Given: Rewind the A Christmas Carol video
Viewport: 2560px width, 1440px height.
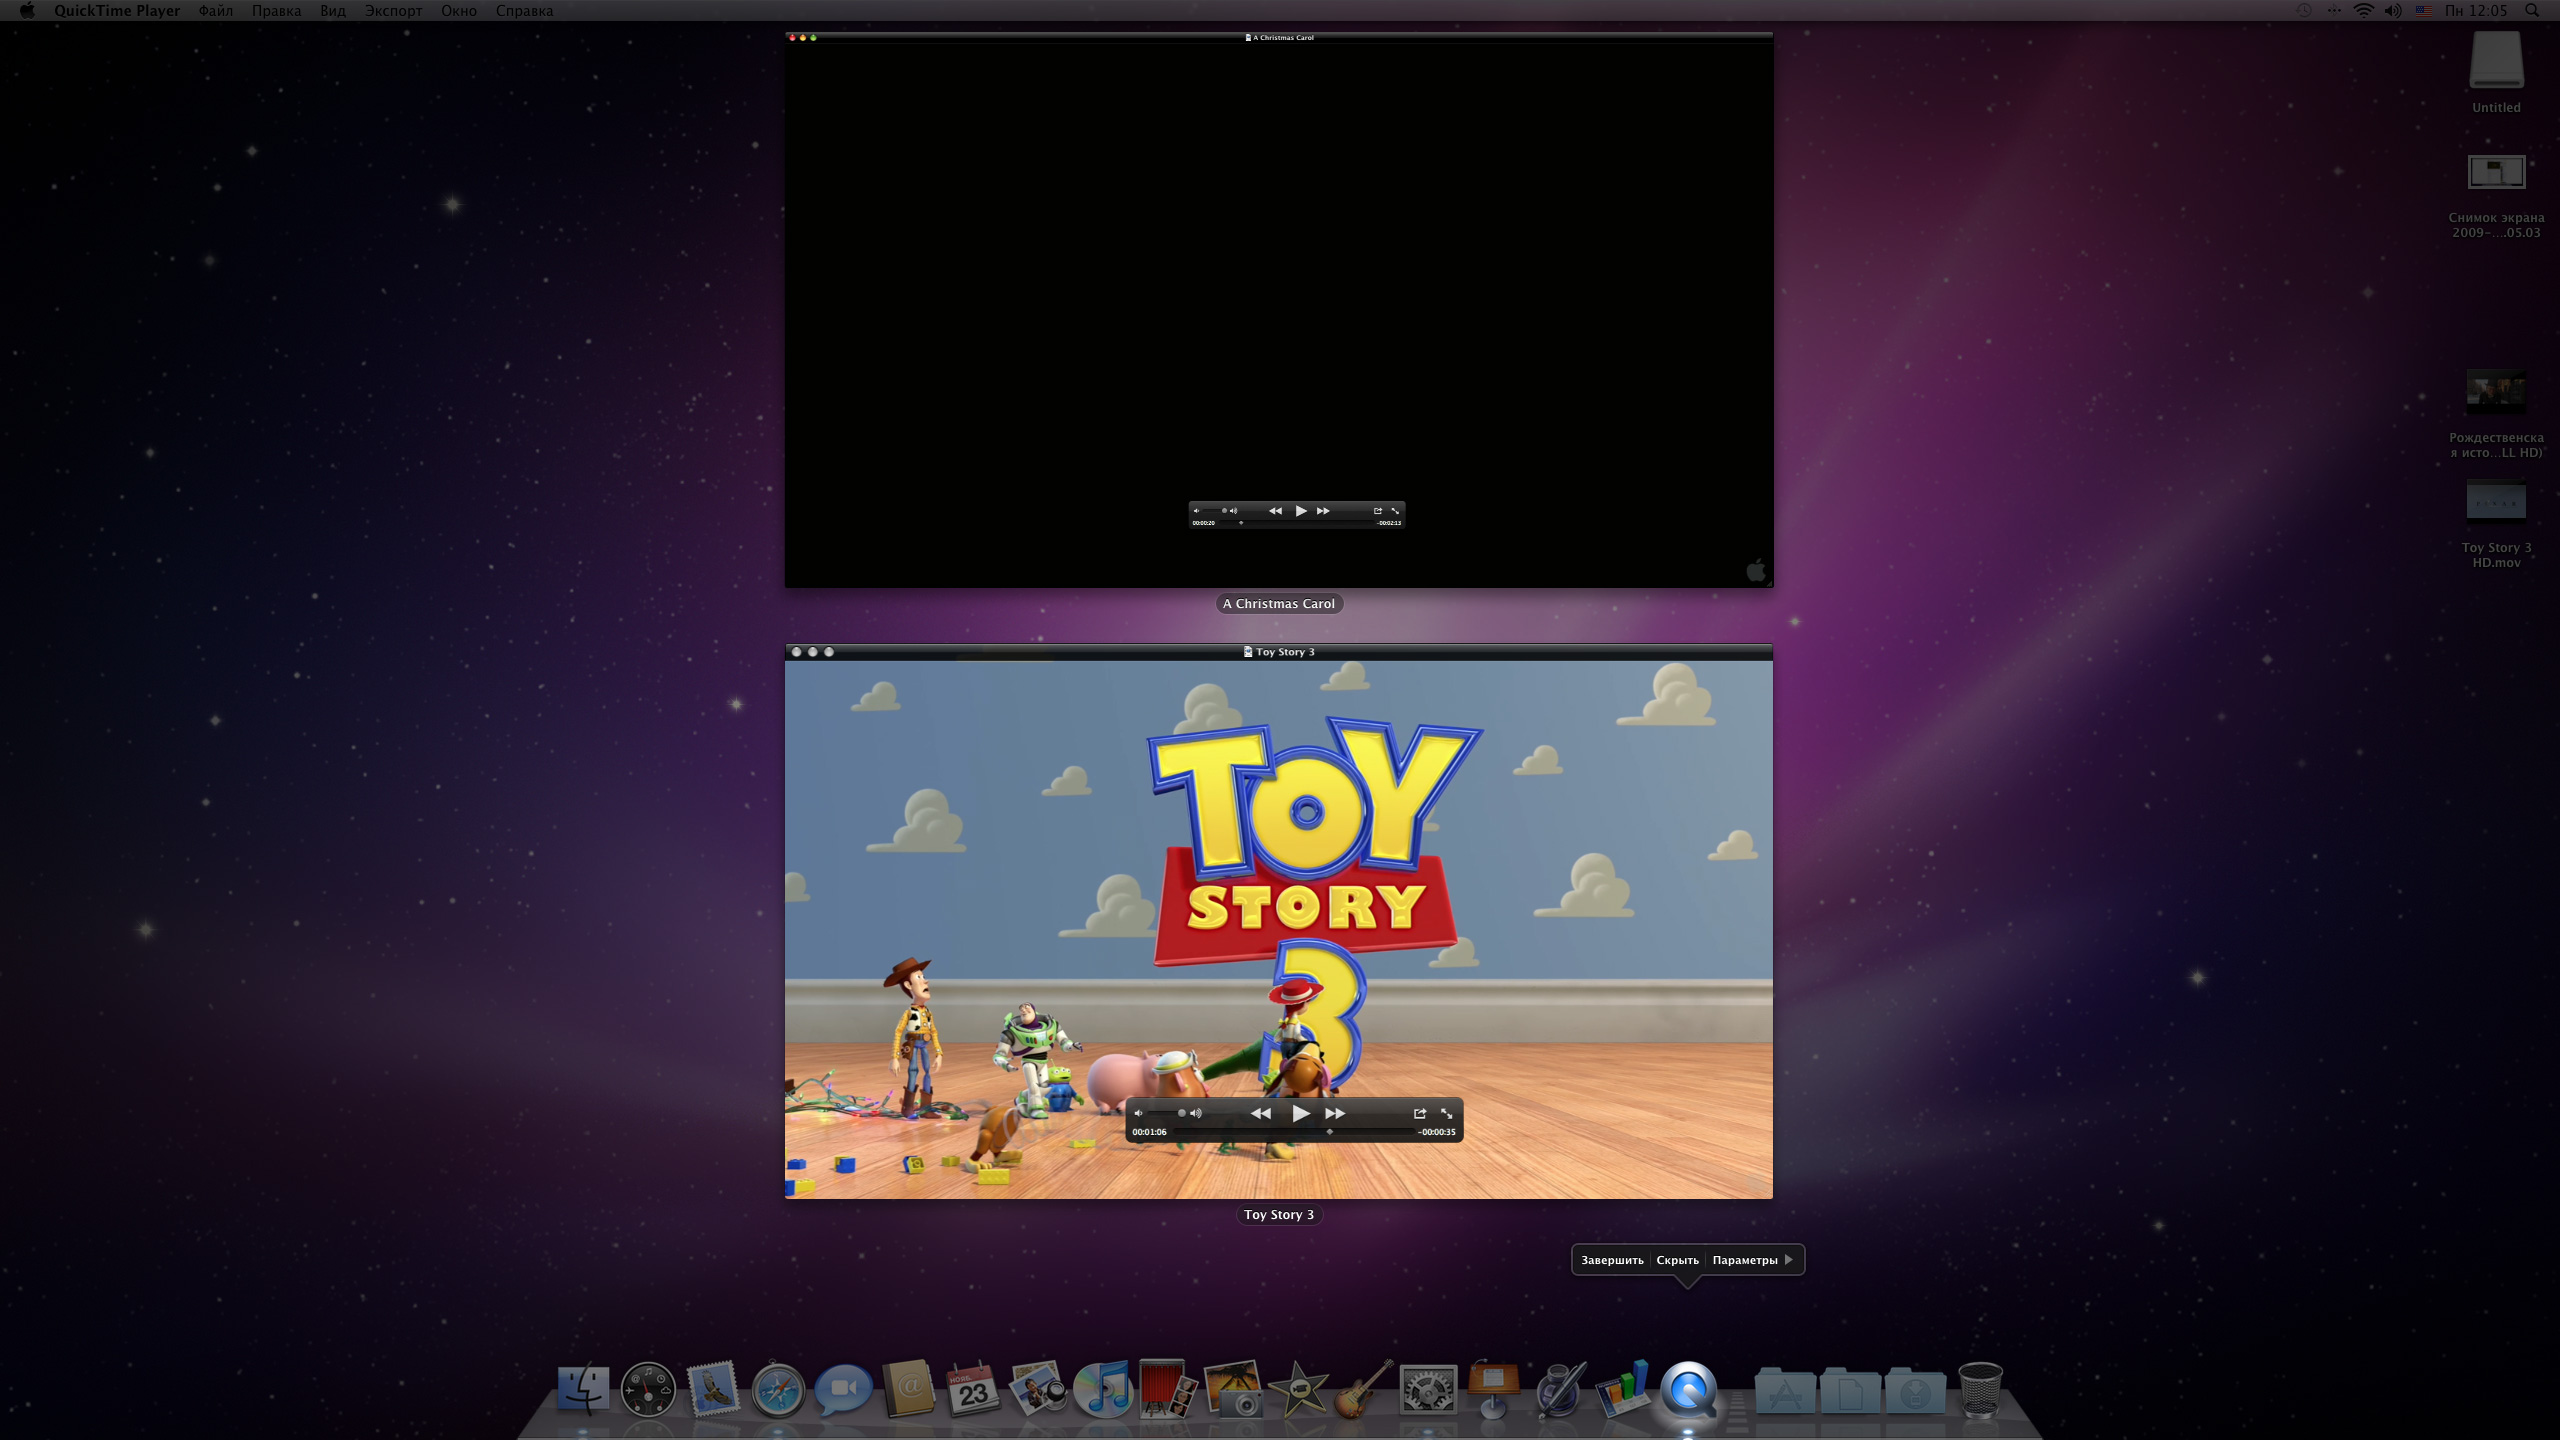Looking at the screenshot, I should point(1275,511).
